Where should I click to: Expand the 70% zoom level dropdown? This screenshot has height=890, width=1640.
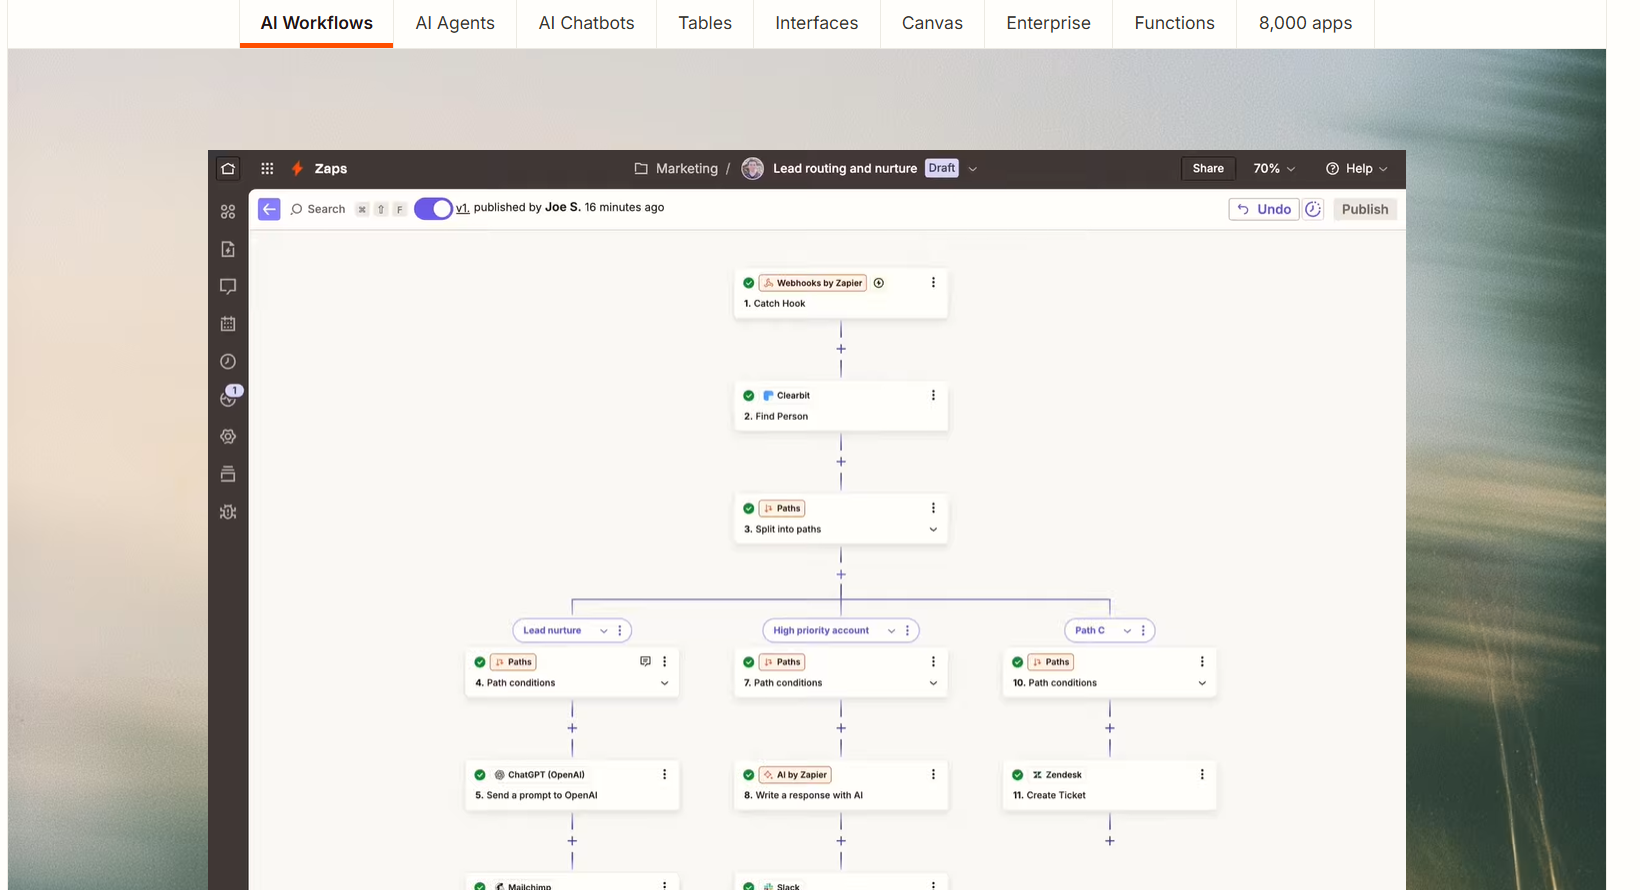coord(1274,169)
